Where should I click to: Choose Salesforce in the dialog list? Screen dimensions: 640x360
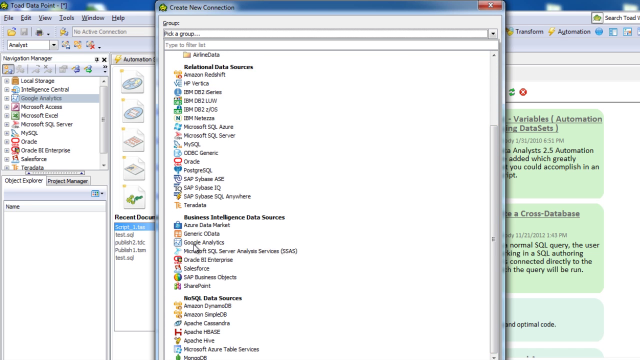(196, 269)
